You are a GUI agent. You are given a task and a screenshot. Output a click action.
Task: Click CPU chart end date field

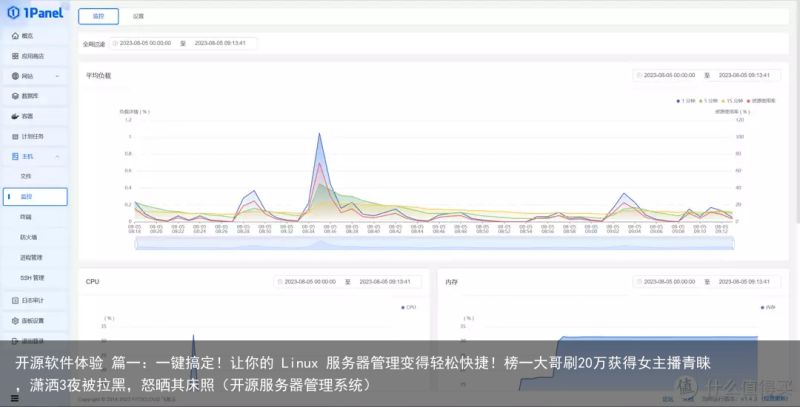pos(385,282)
